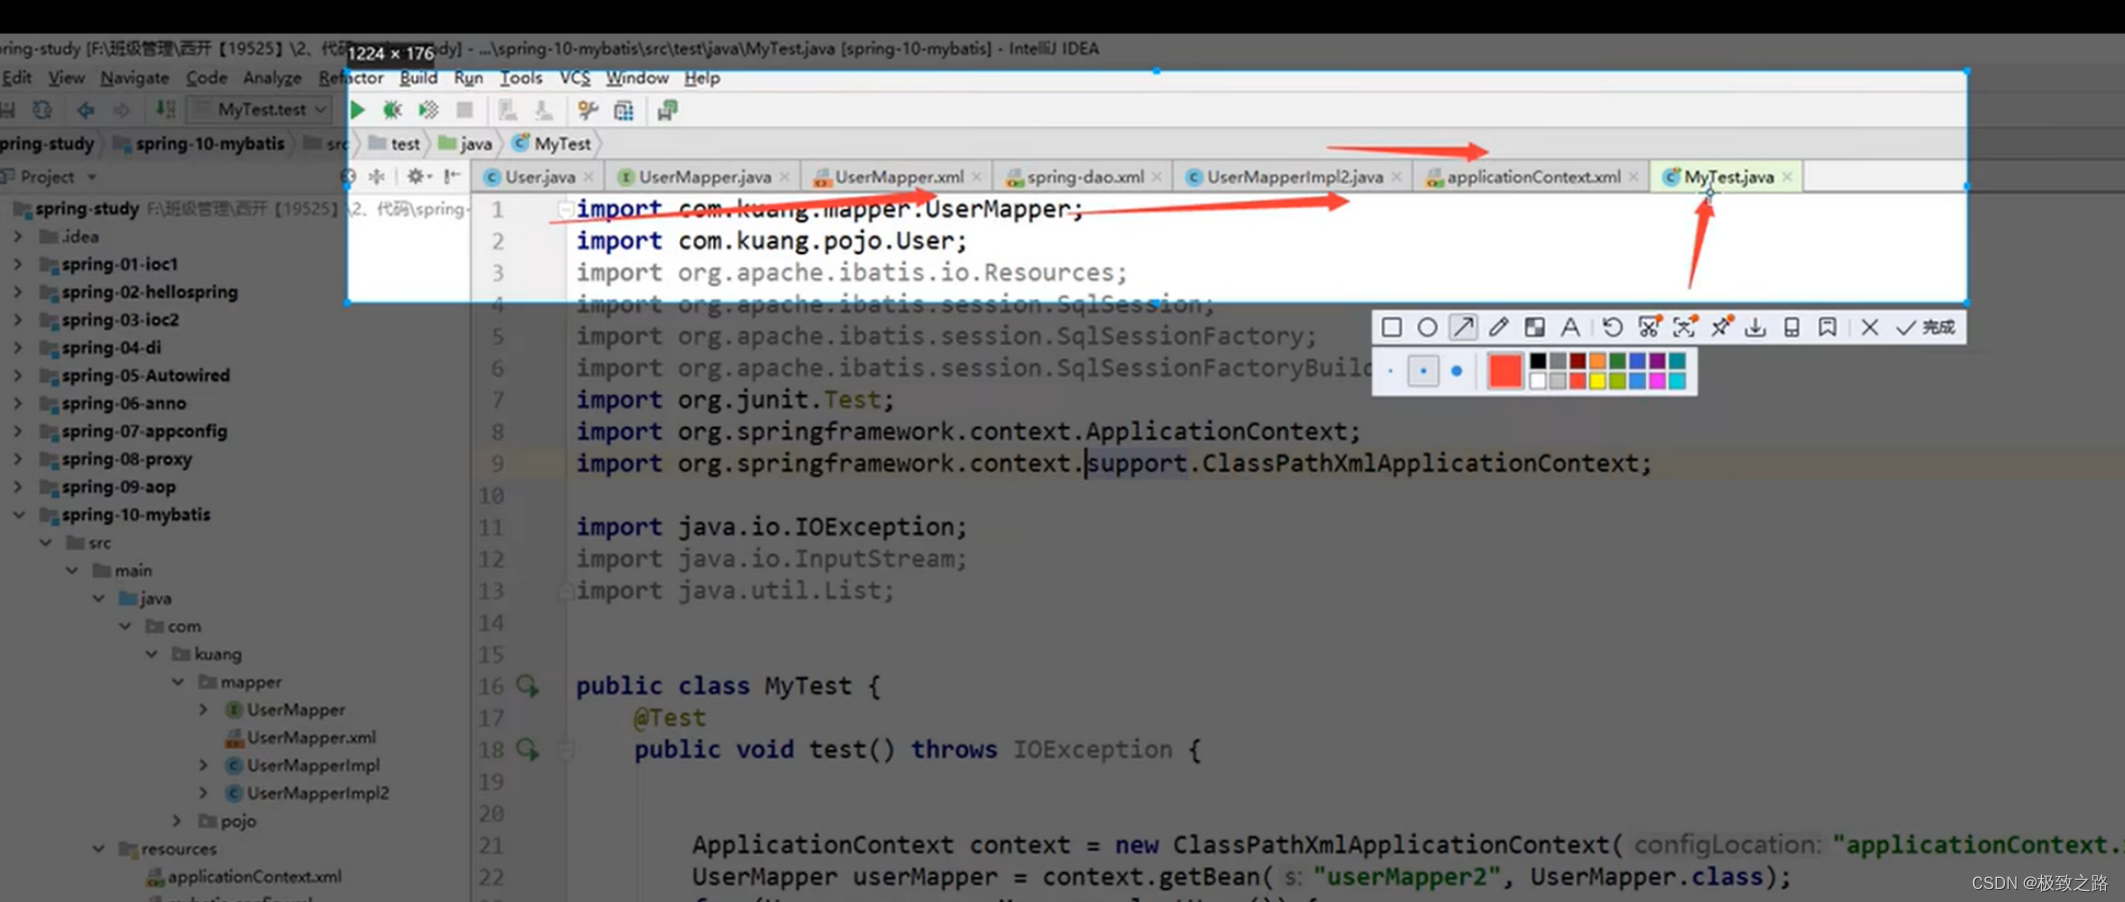Screen dimensions: 2125x902
Task: Pick the black color swatch
Action: (x=1537, y=361)
